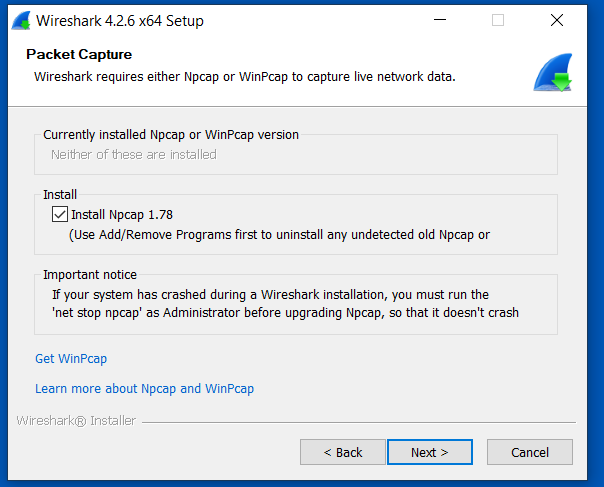Click the 'Important notice' group label
Image resolution: width=604 pixels, height=487 pixels.
pyautogui.click(x=90, y=275)
